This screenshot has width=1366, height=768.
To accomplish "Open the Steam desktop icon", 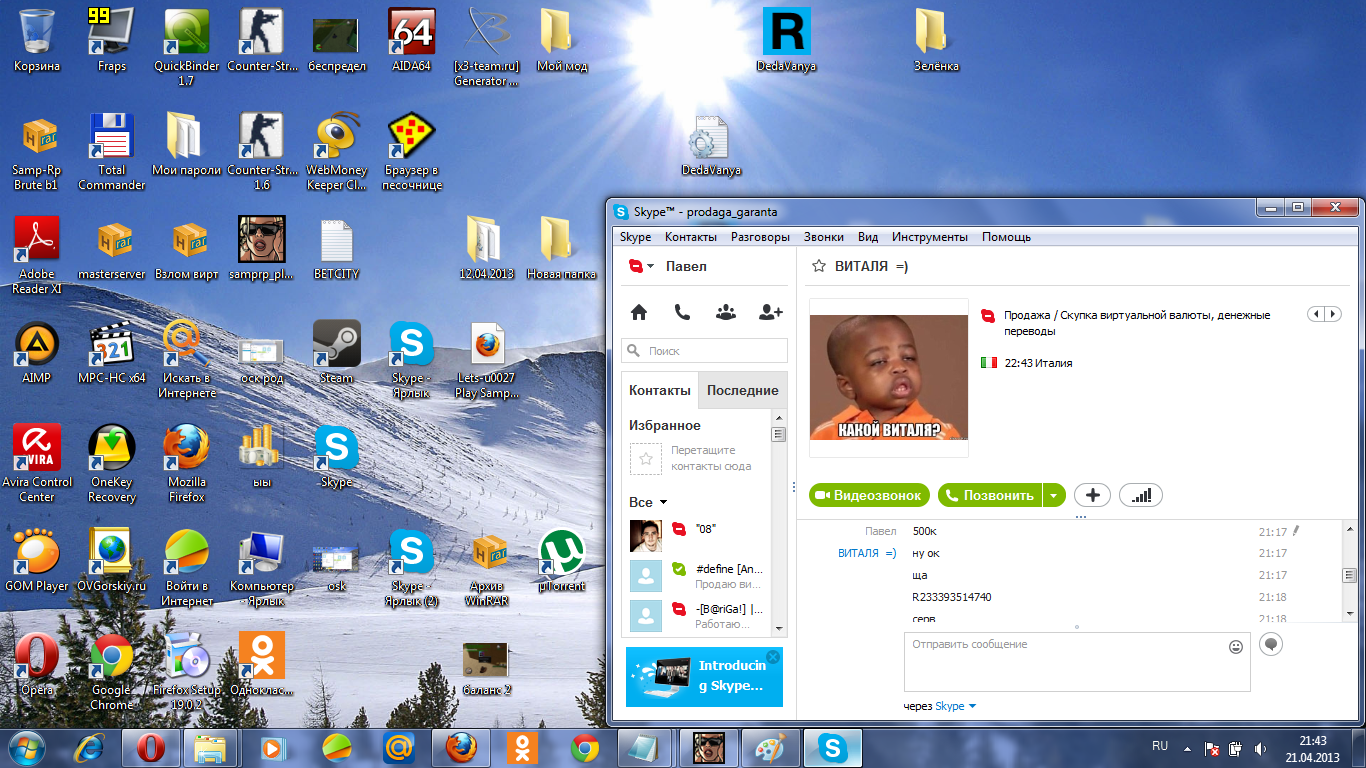I will click(x=336, y=352).
